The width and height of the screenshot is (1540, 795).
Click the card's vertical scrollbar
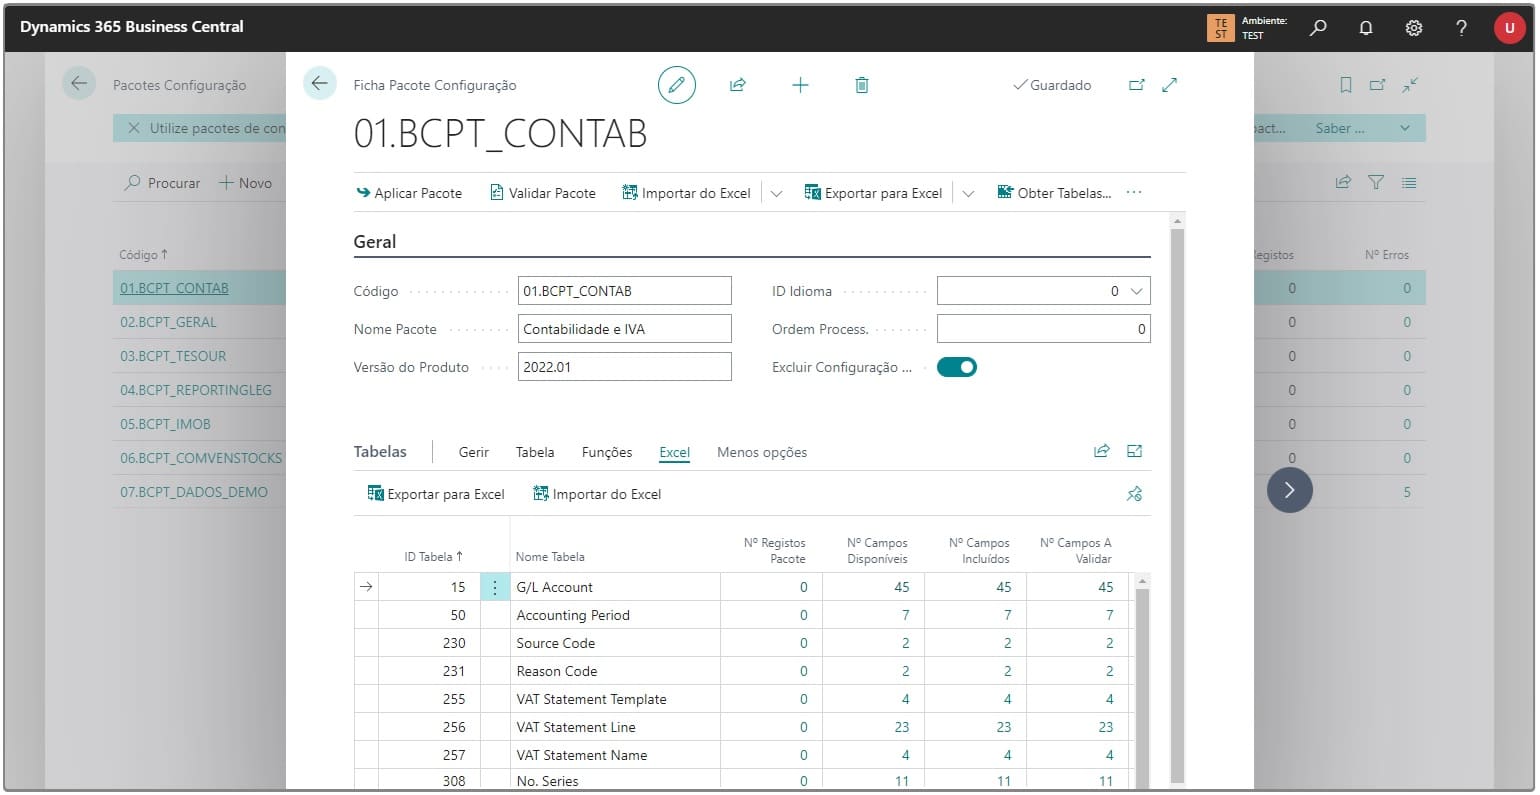1177,500
